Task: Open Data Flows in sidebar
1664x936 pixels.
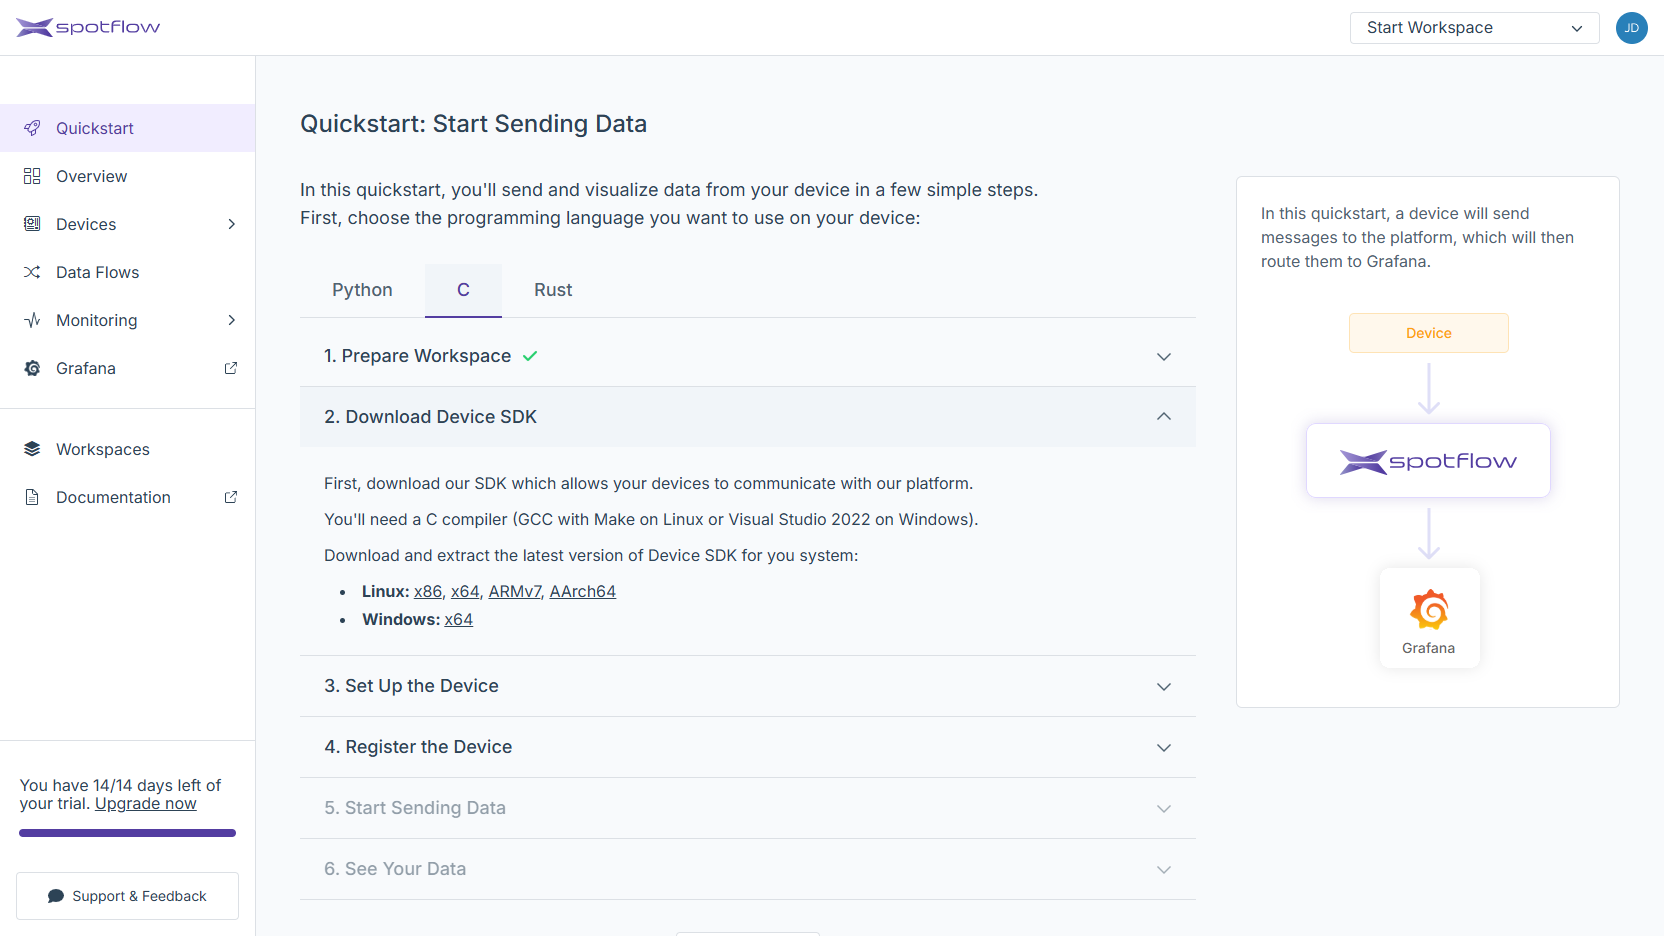Action: 128,272
